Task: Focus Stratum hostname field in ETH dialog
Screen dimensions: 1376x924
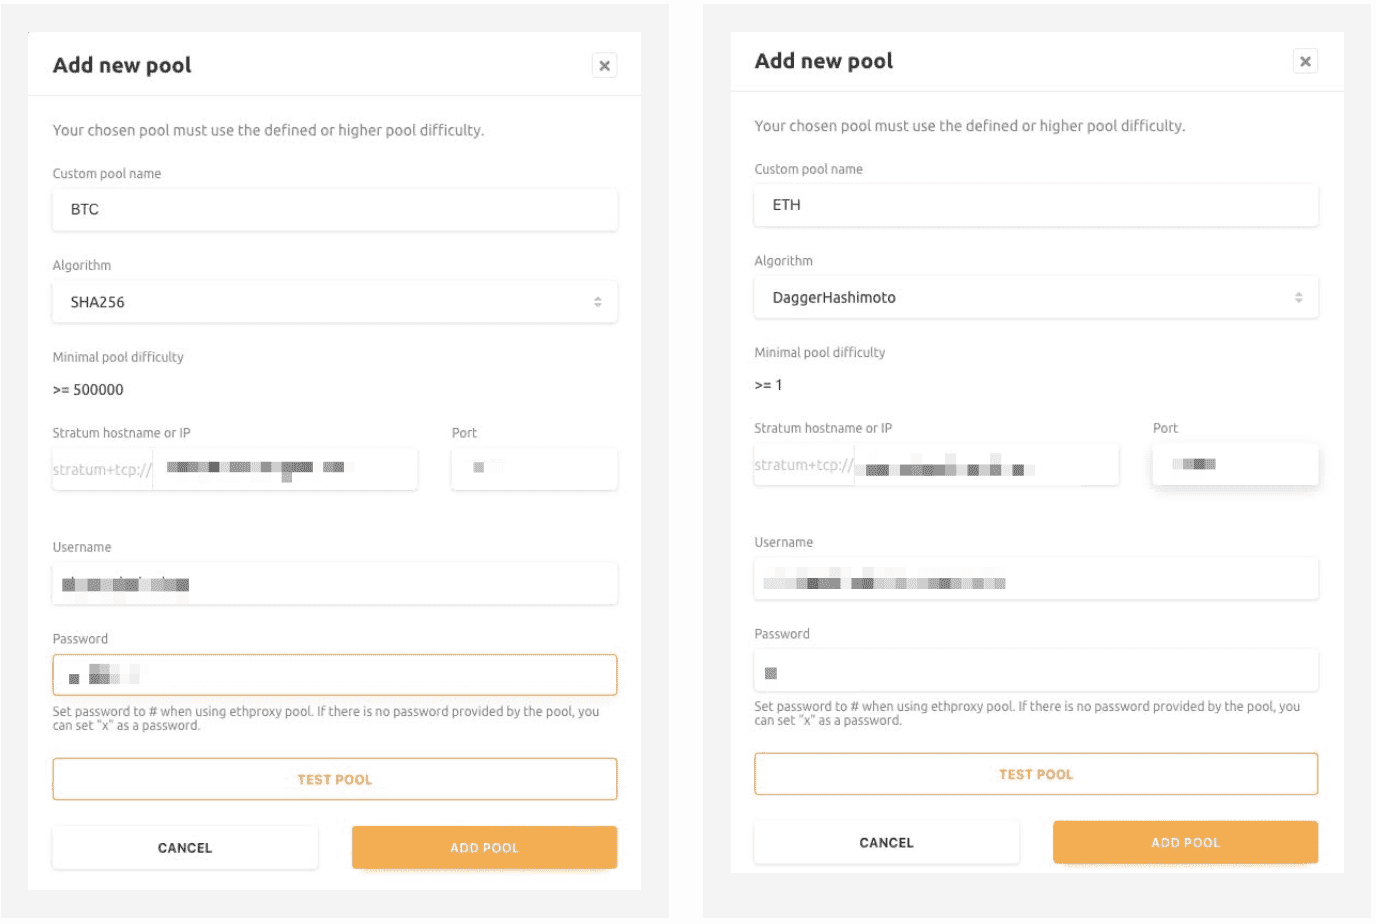Action: [985, 465]
